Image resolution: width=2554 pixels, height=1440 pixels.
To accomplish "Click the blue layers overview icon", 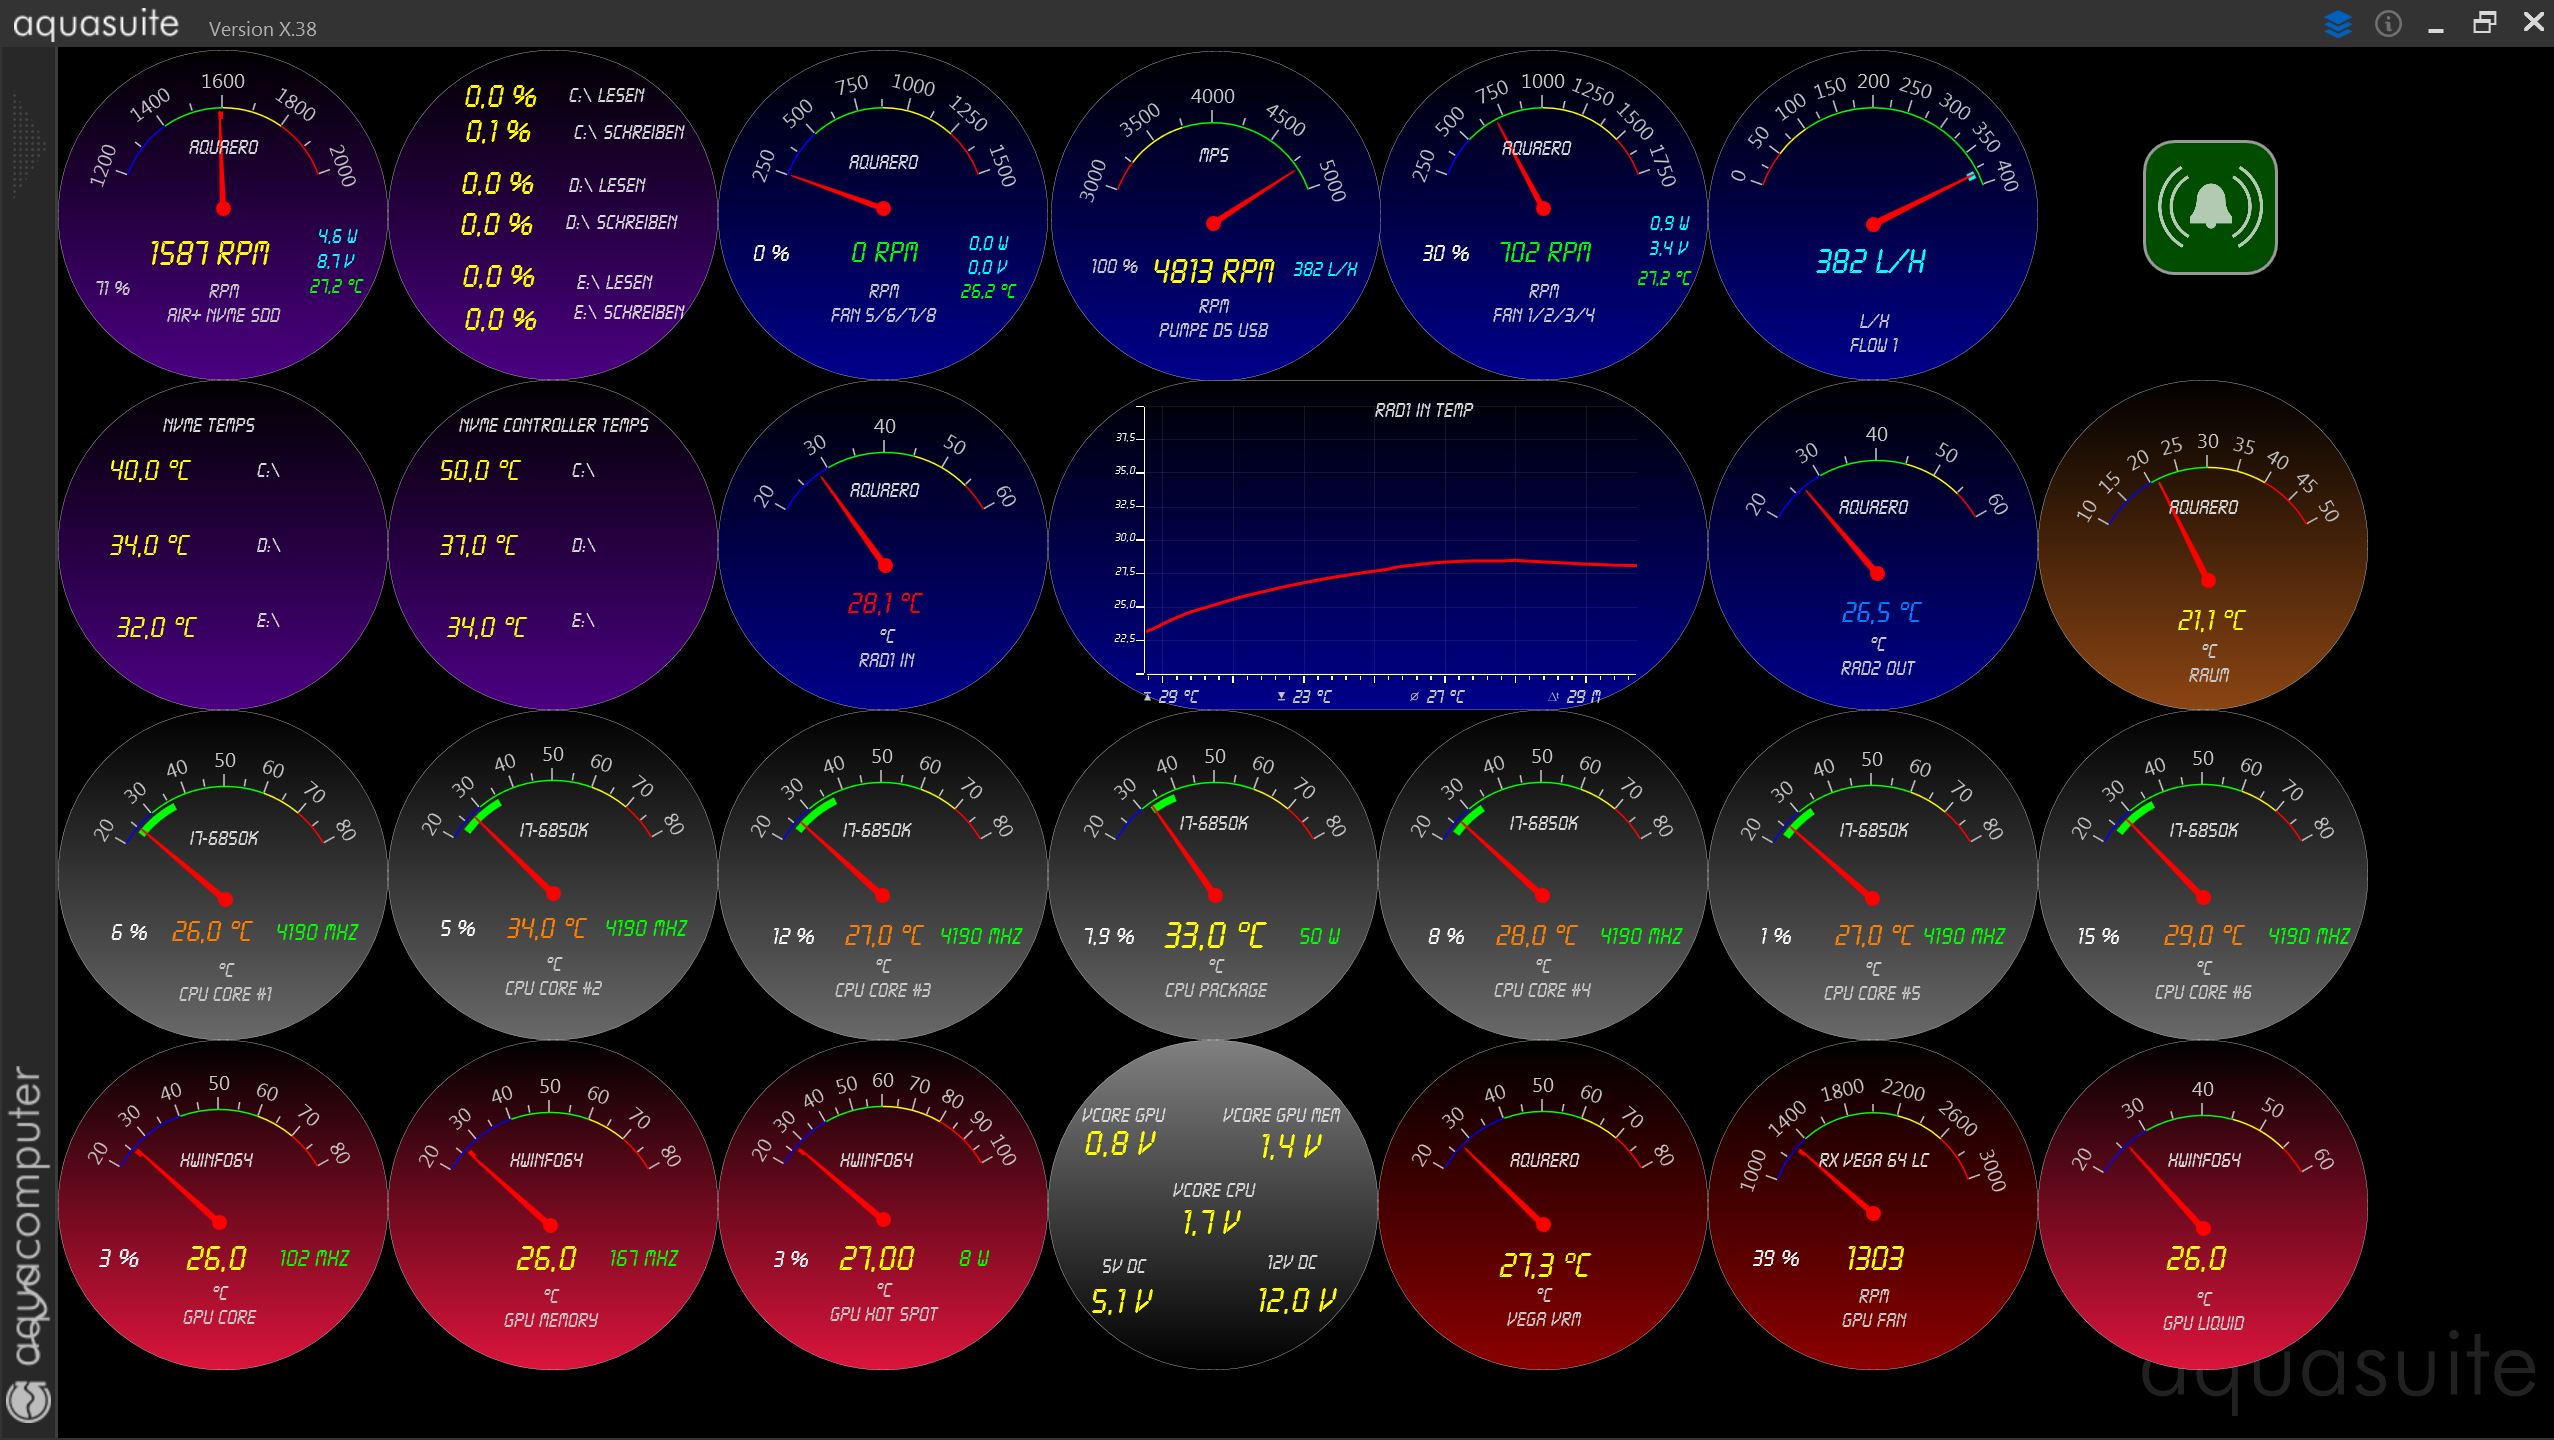I will pyautogui.click(x=2337, y=24).
